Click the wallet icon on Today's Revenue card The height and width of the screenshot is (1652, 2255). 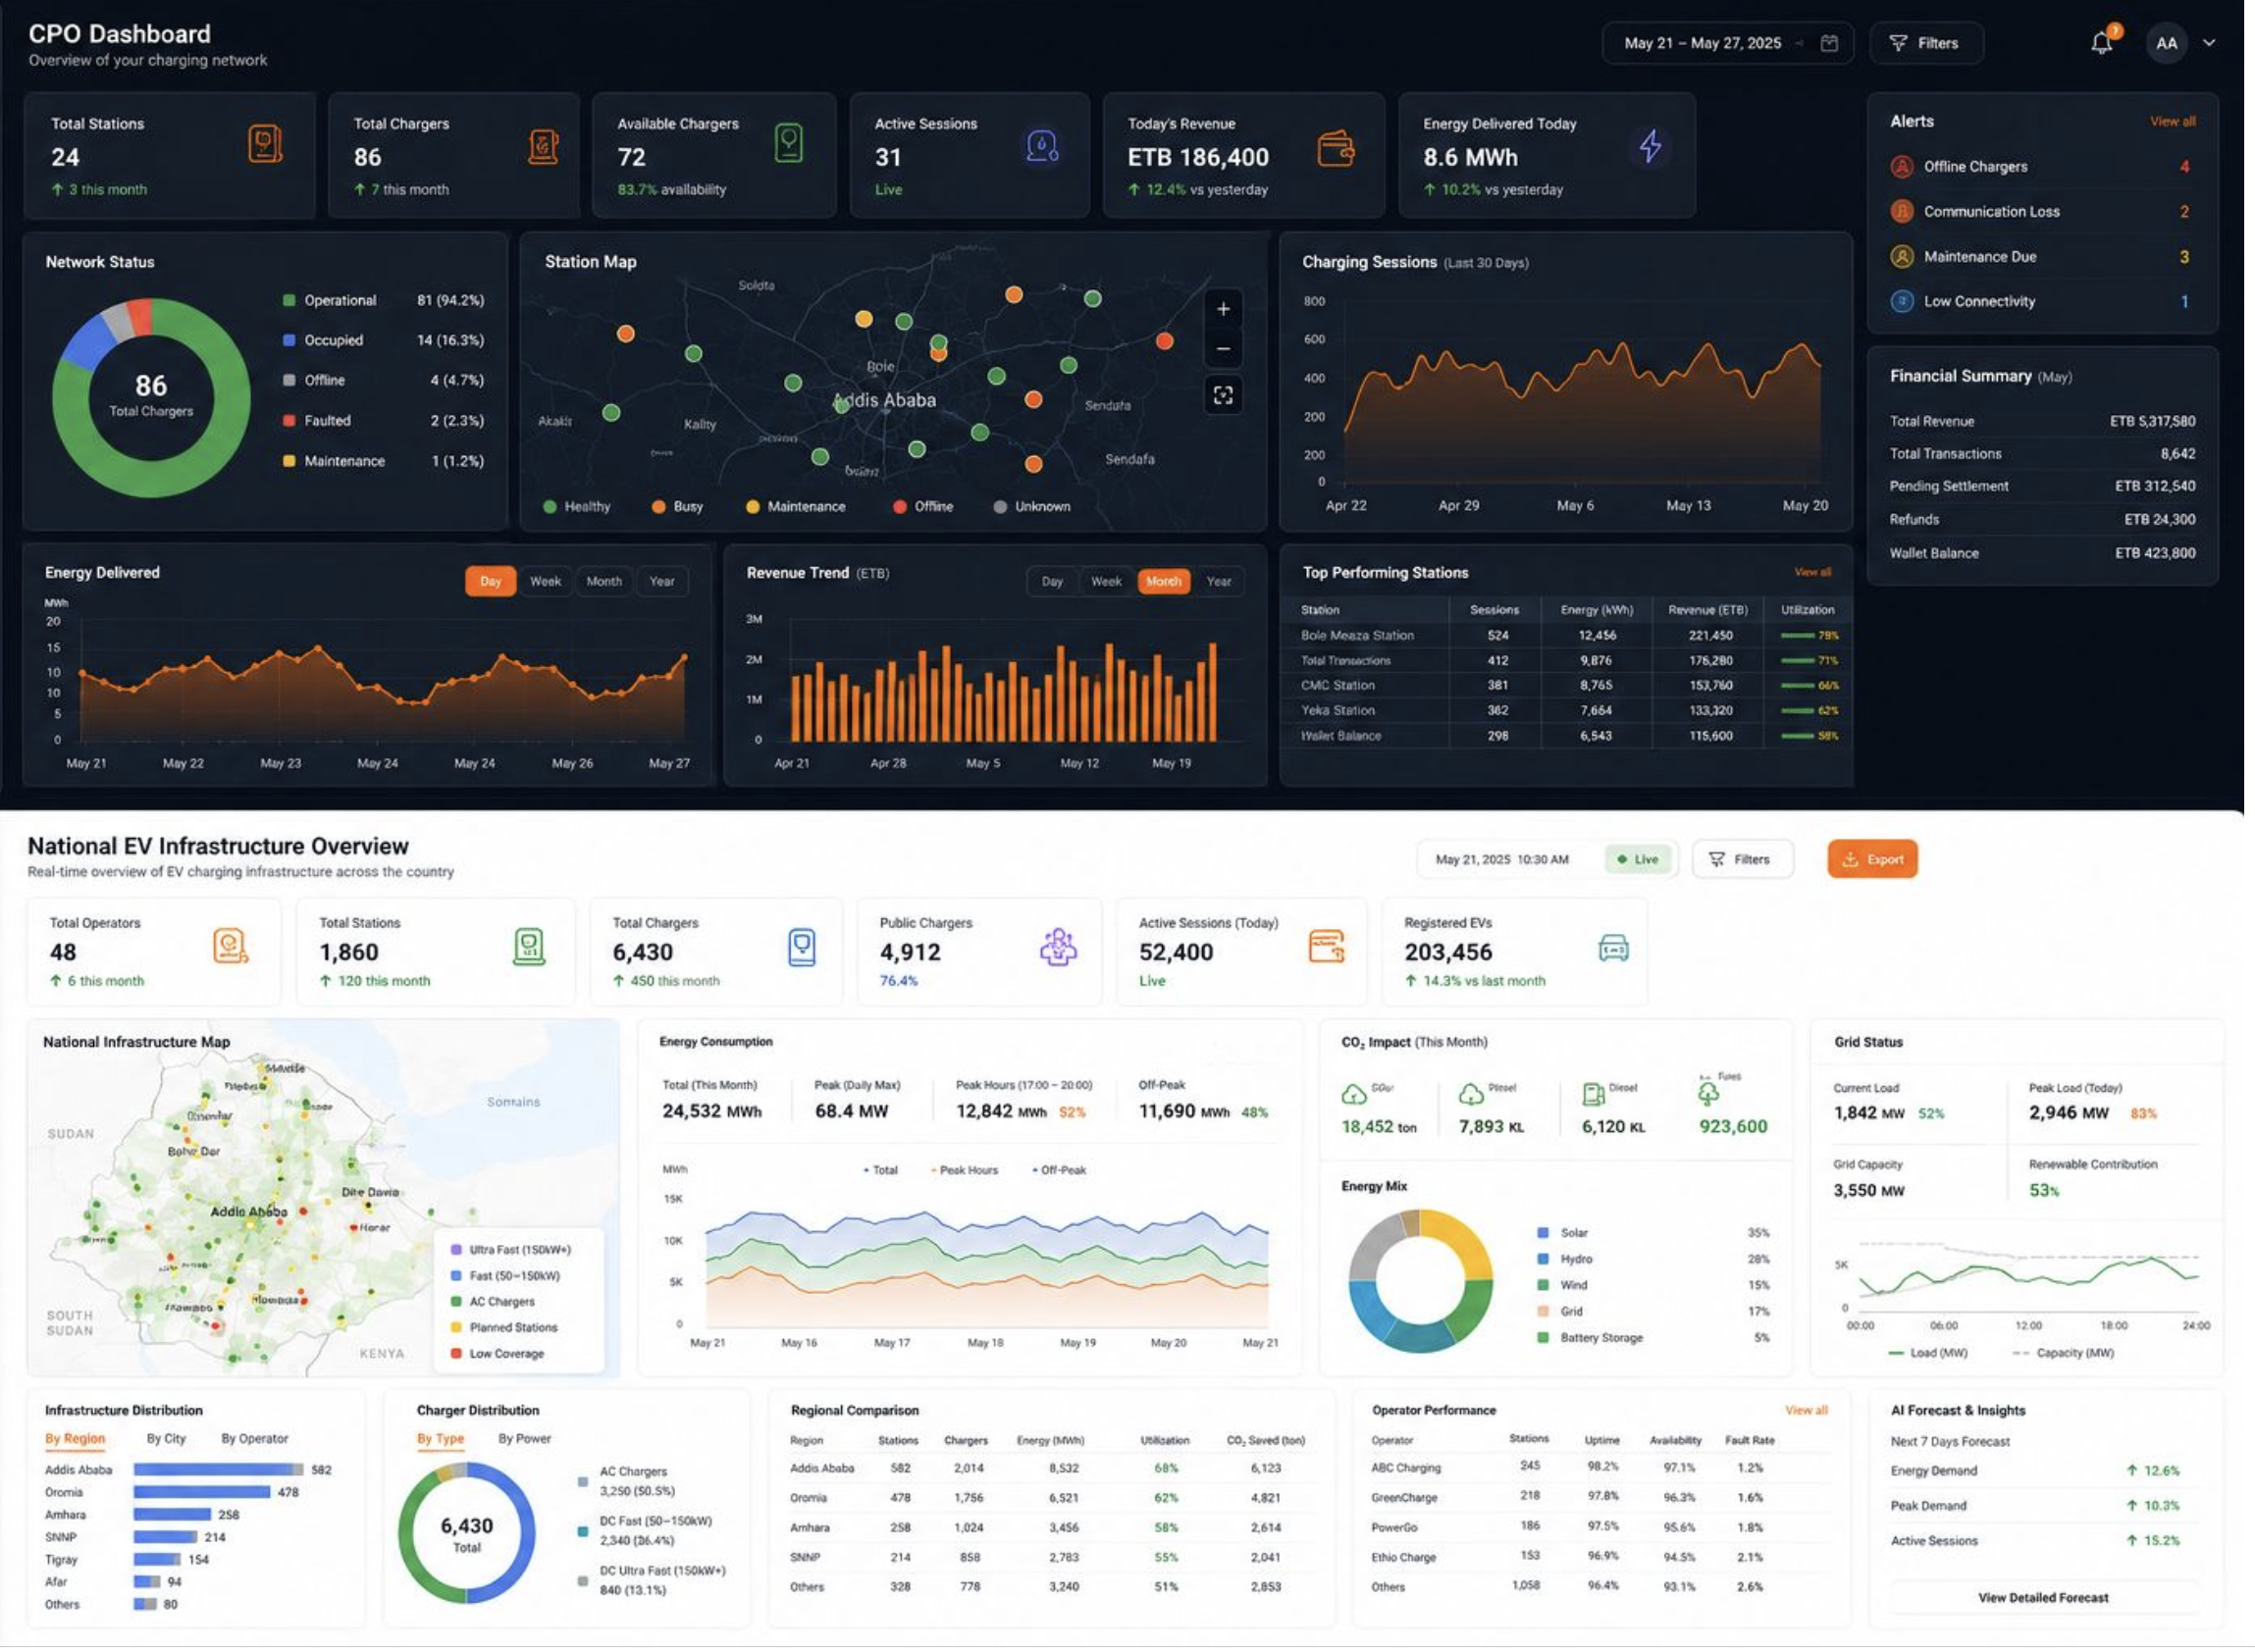1336,149
